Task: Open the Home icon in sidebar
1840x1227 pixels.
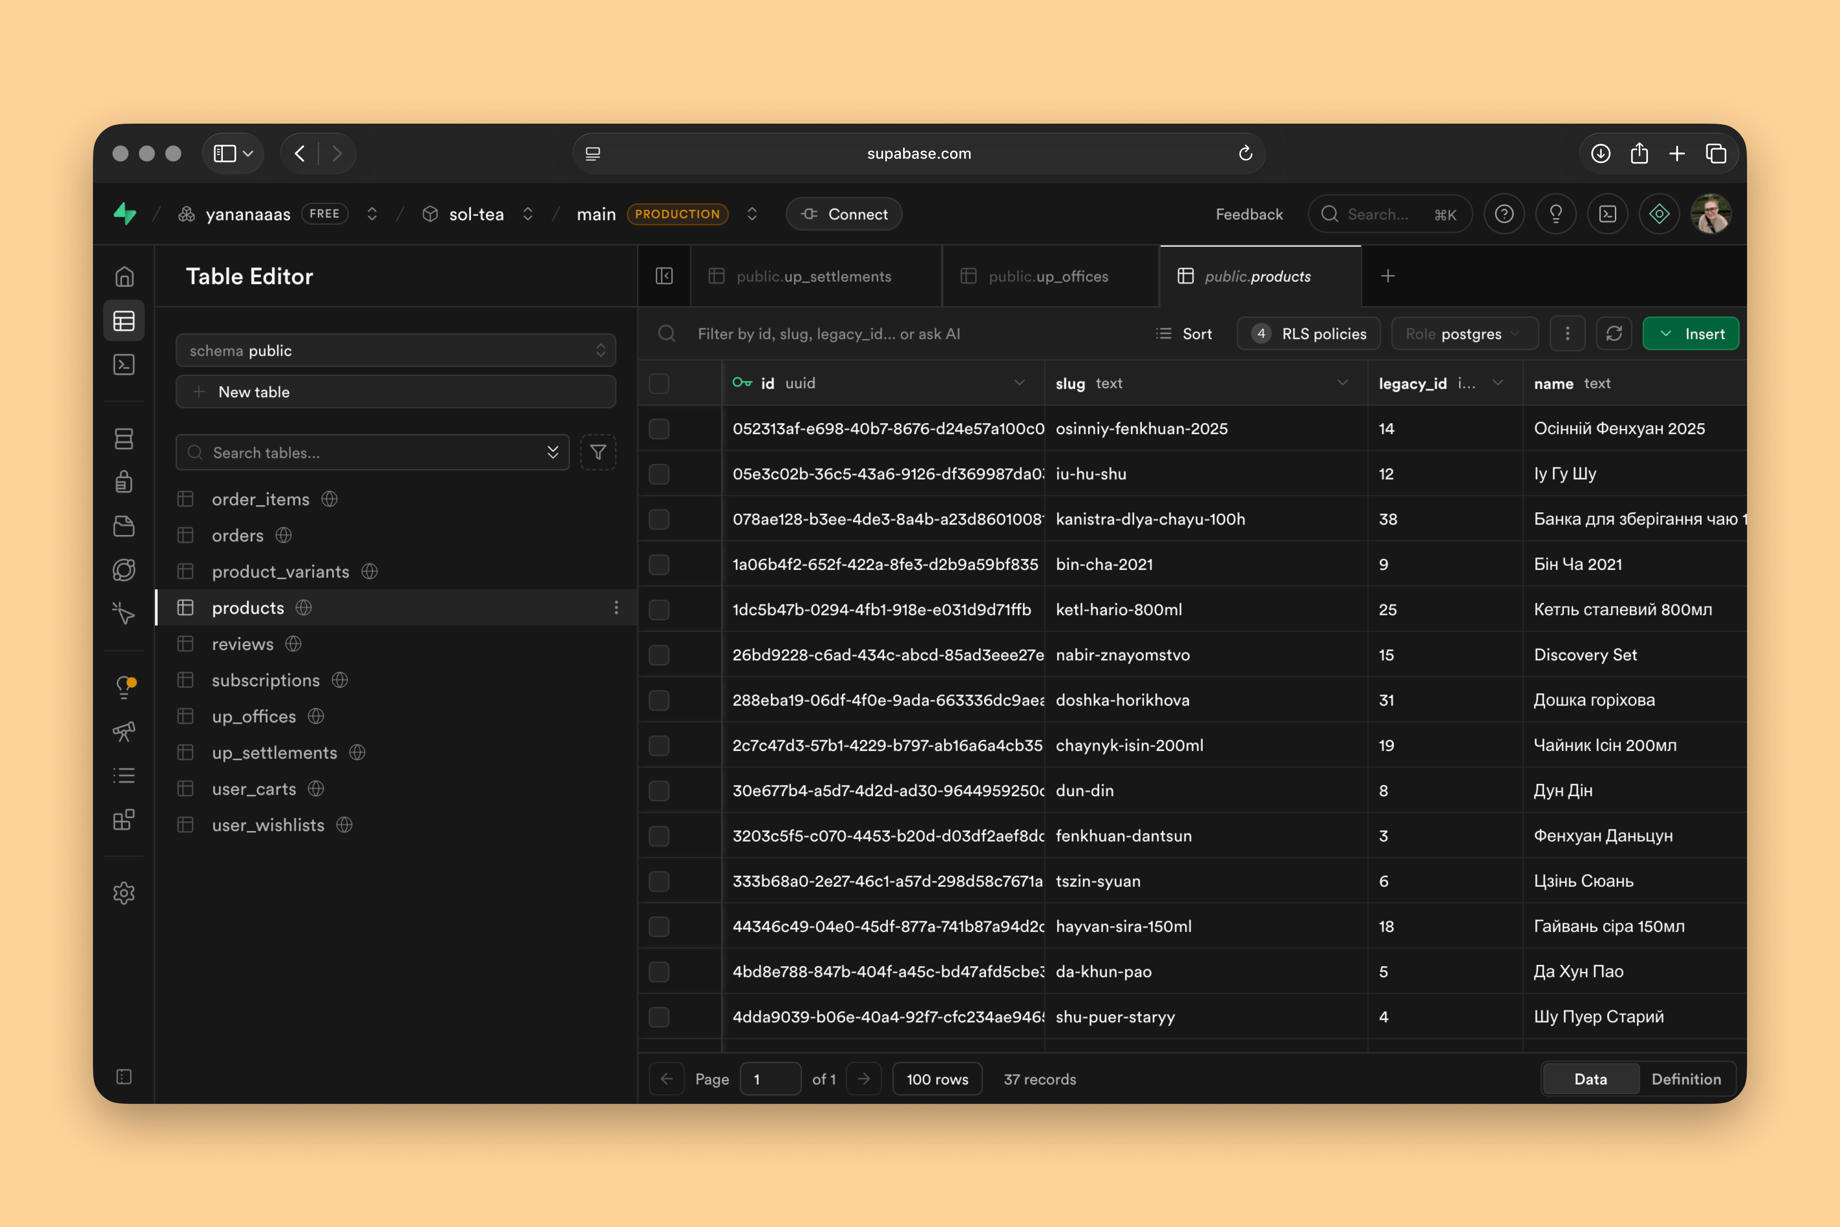Action: click(124, 277)
